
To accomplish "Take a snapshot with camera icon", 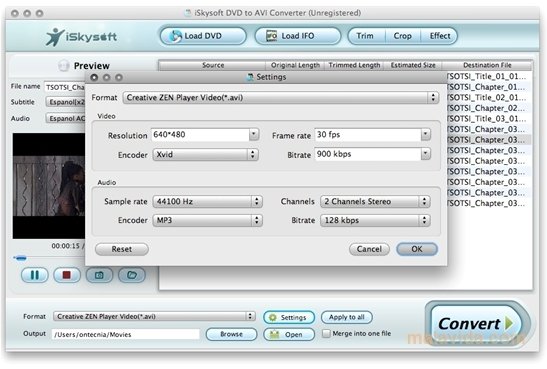I will 99,275.
